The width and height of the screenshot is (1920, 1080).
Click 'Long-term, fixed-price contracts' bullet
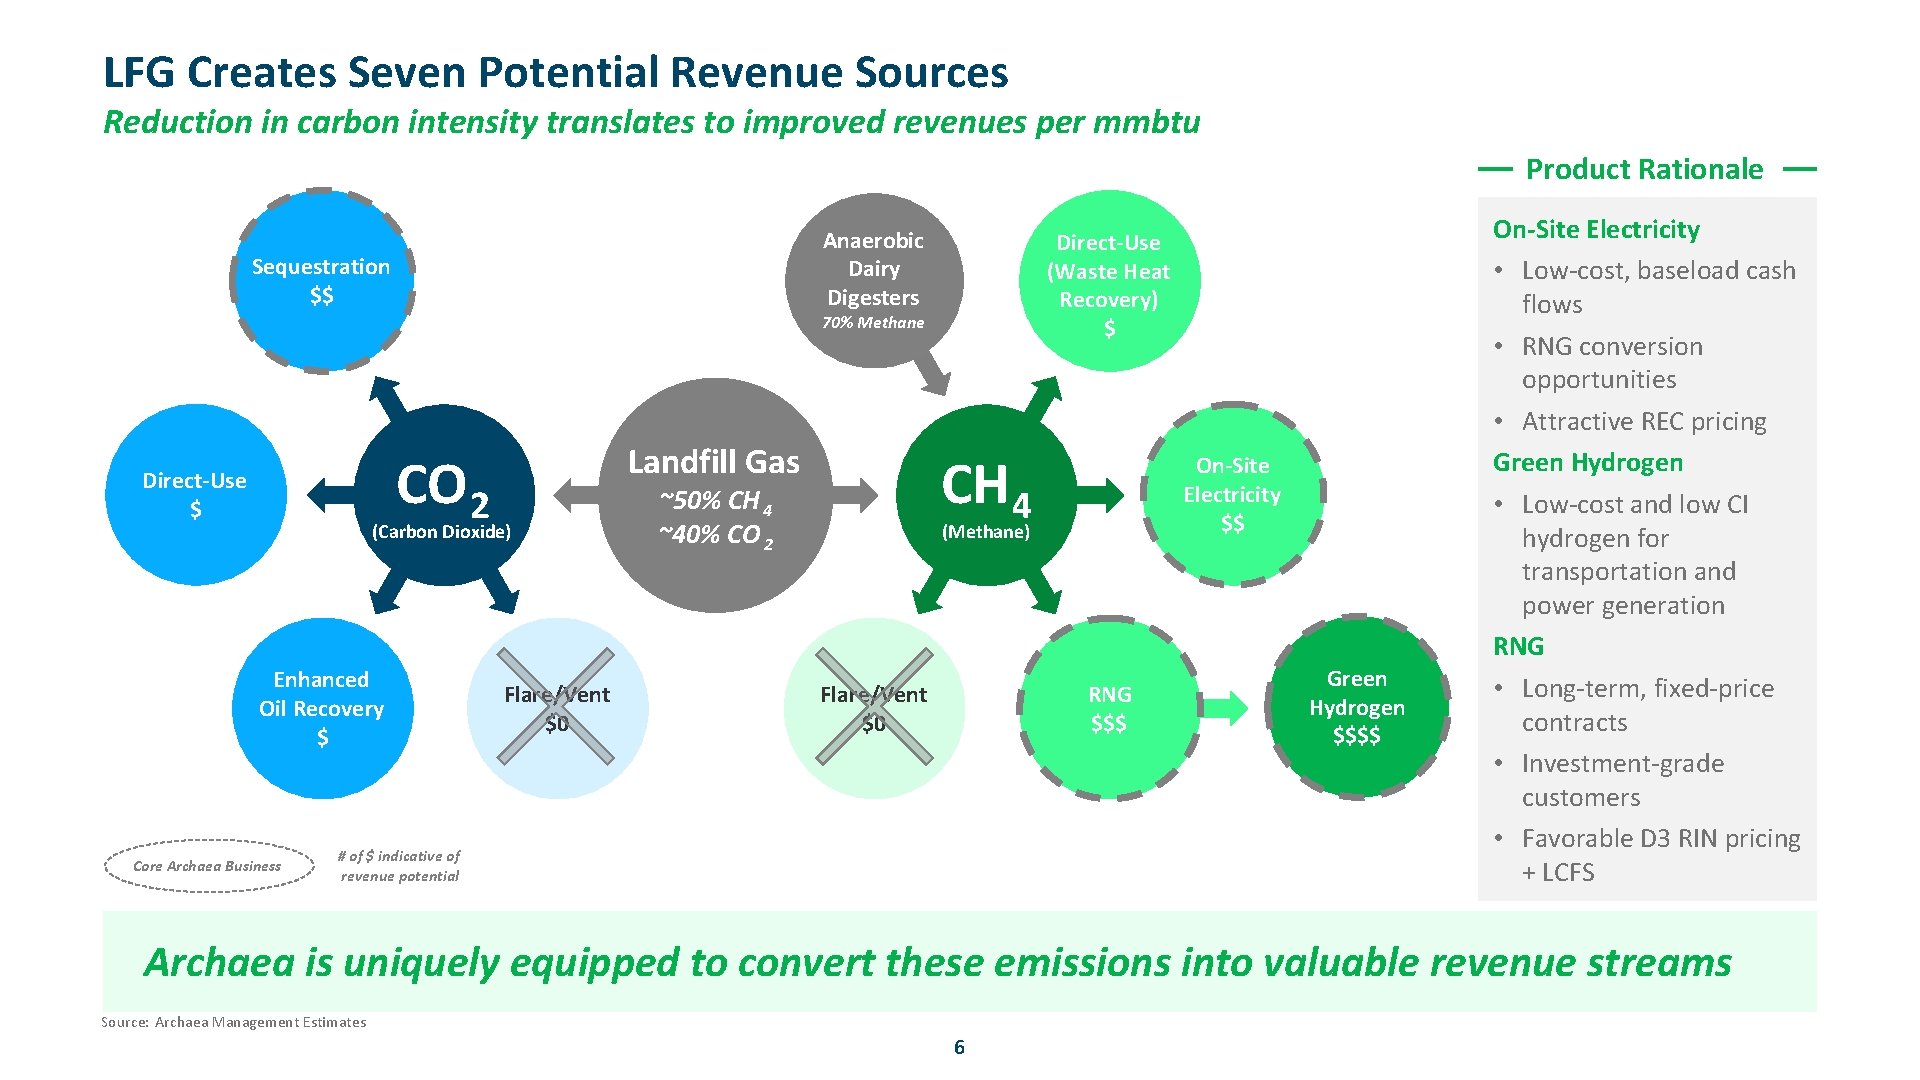(x=1646, y=705)
